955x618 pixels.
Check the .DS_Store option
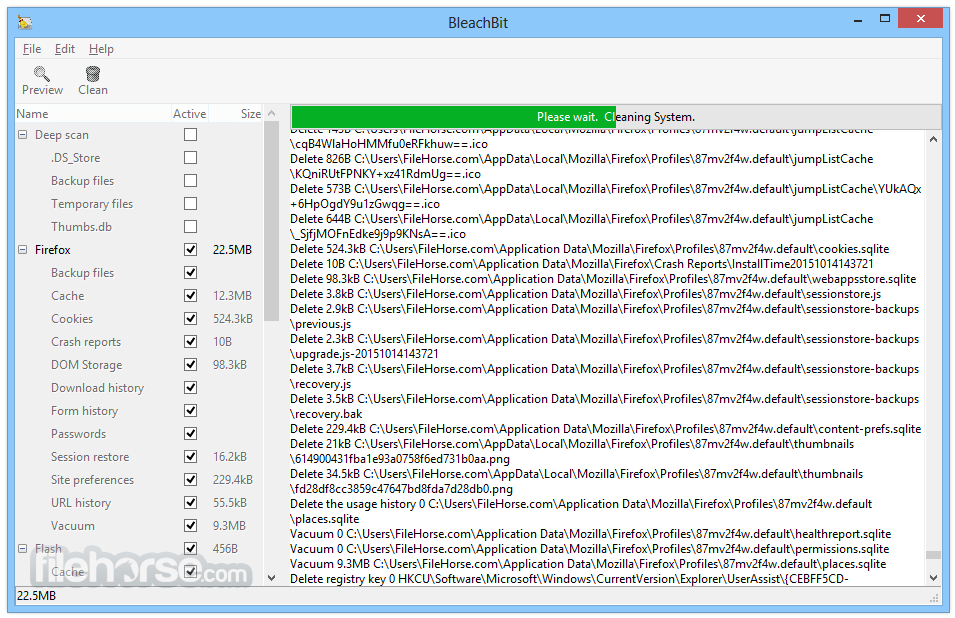(x=191, y=158)
